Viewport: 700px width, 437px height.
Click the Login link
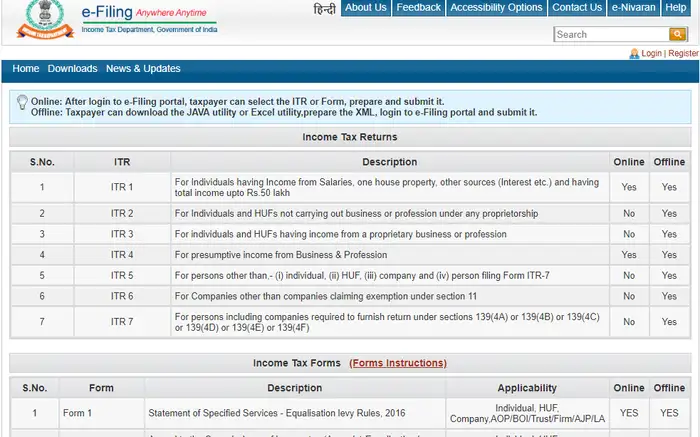[651, 53]
